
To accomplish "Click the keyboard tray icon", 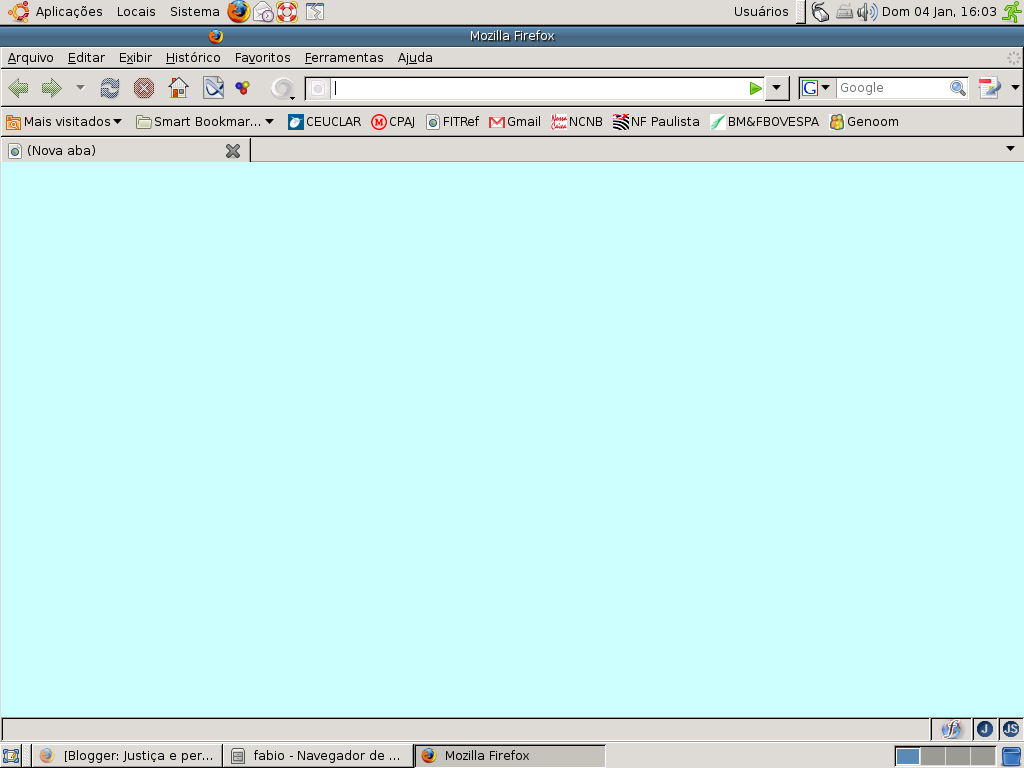I will point(844,12).
